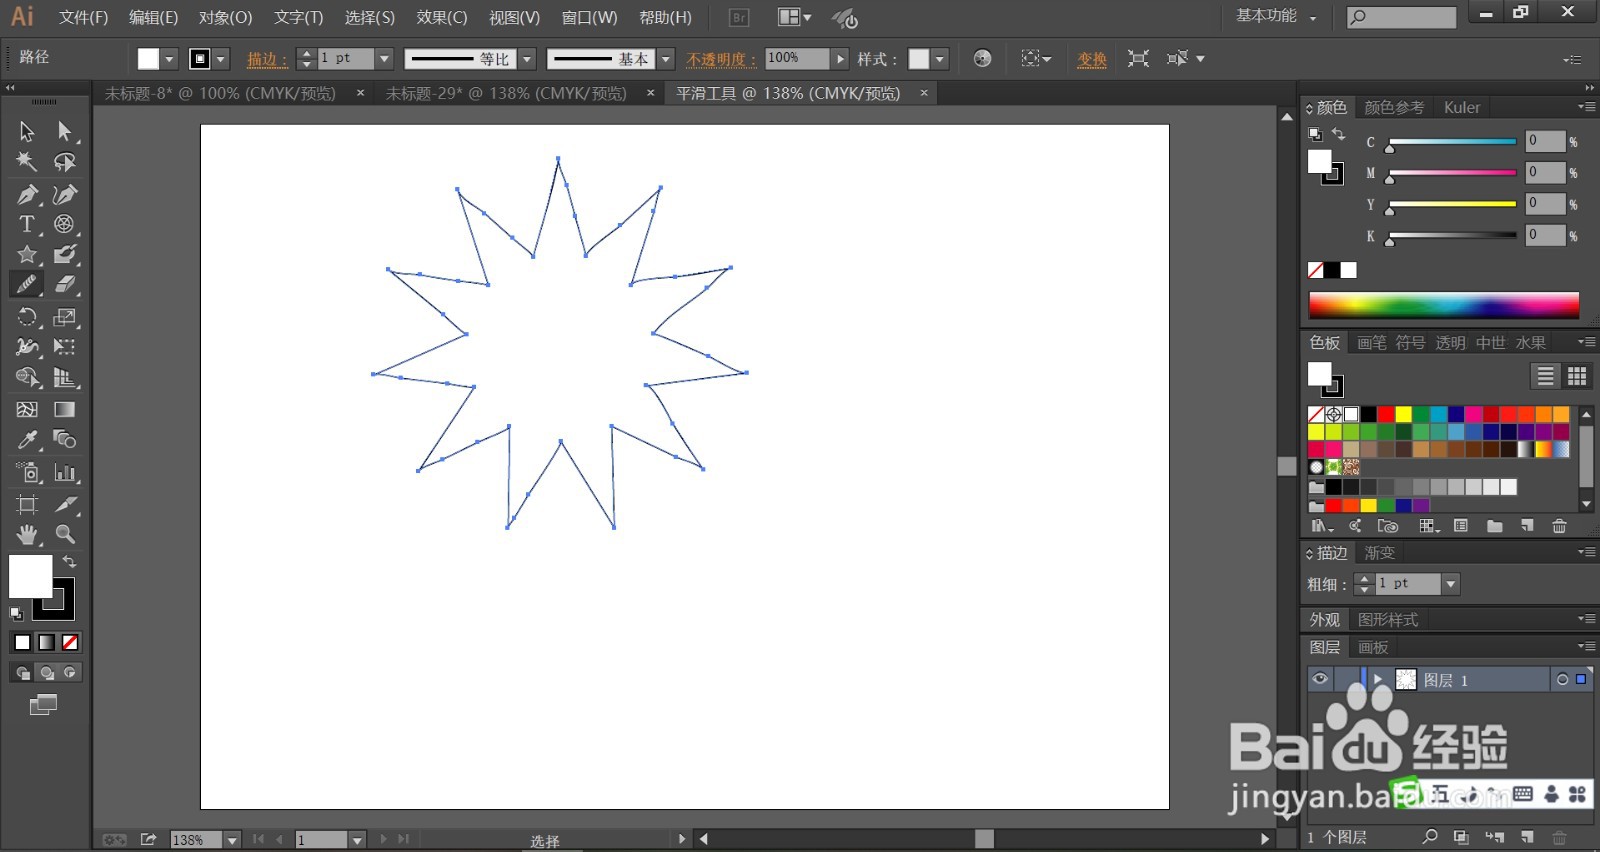Select the Direct Selection tool
The width and height of the screenshot is (1600, 852).
(64, 131)
